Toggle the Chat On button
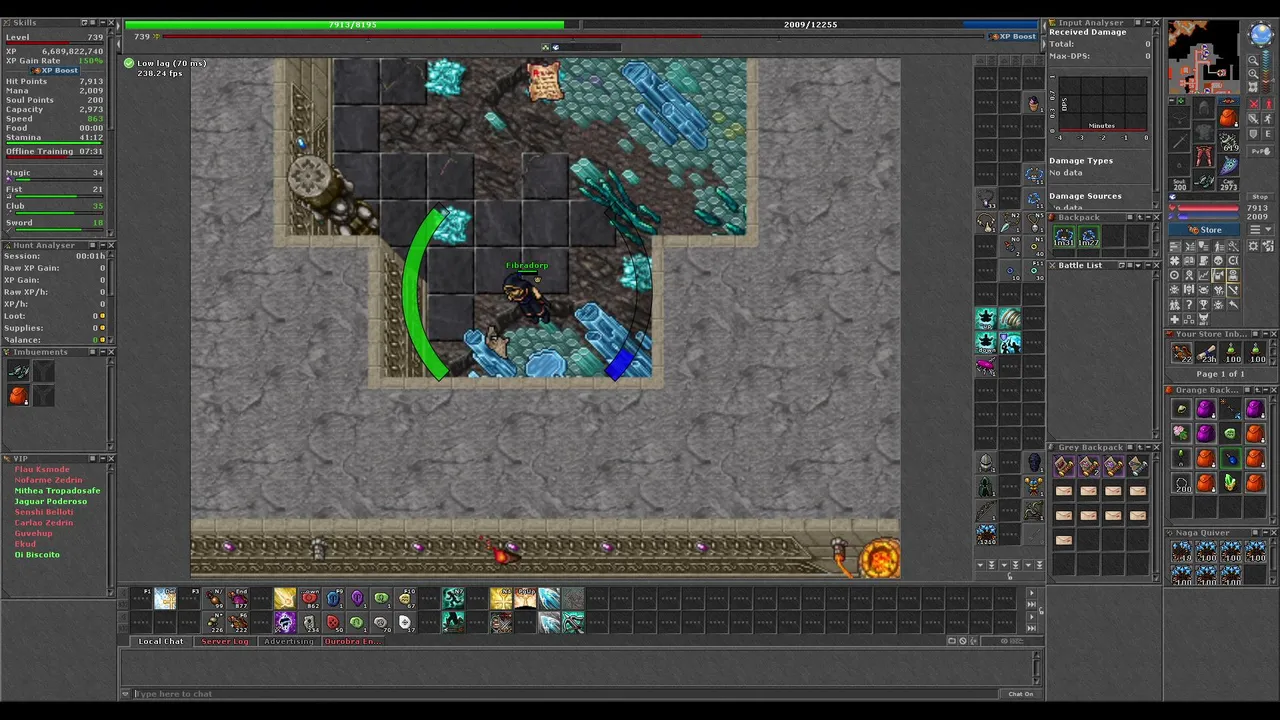This screenshot has height=720, width=1280. 1020,693
